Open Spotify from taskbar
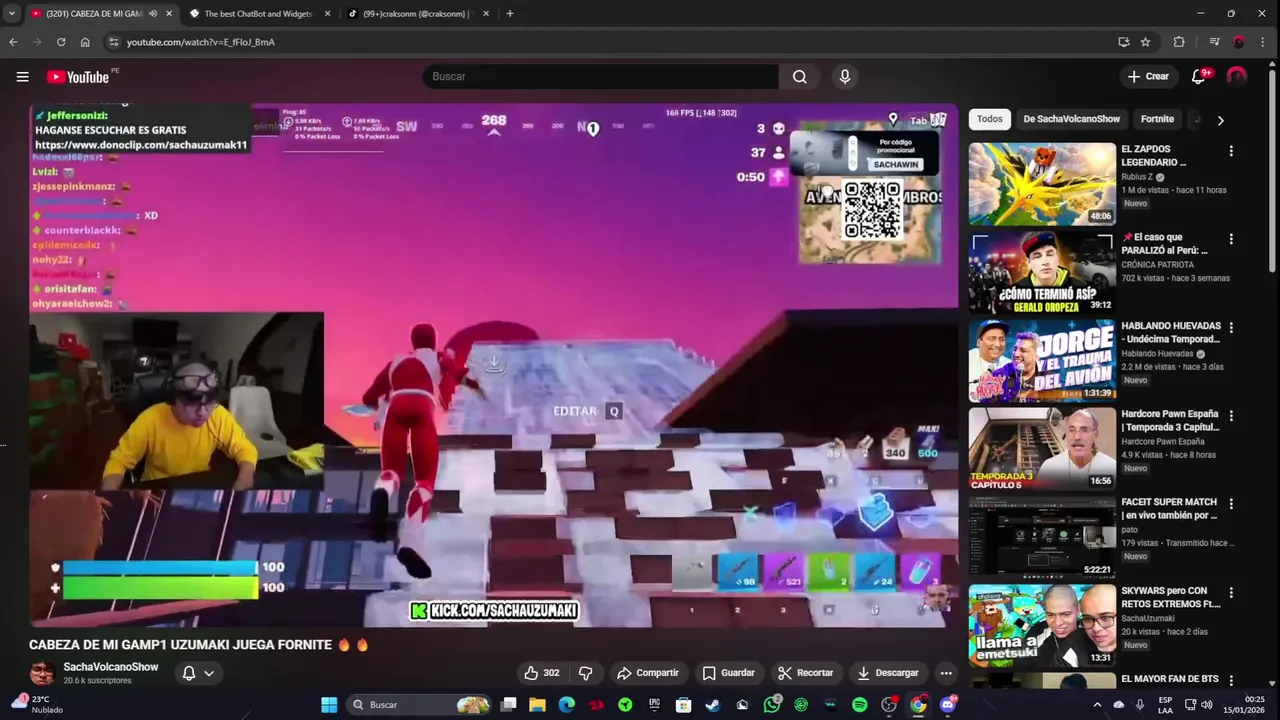 point(860,705)
